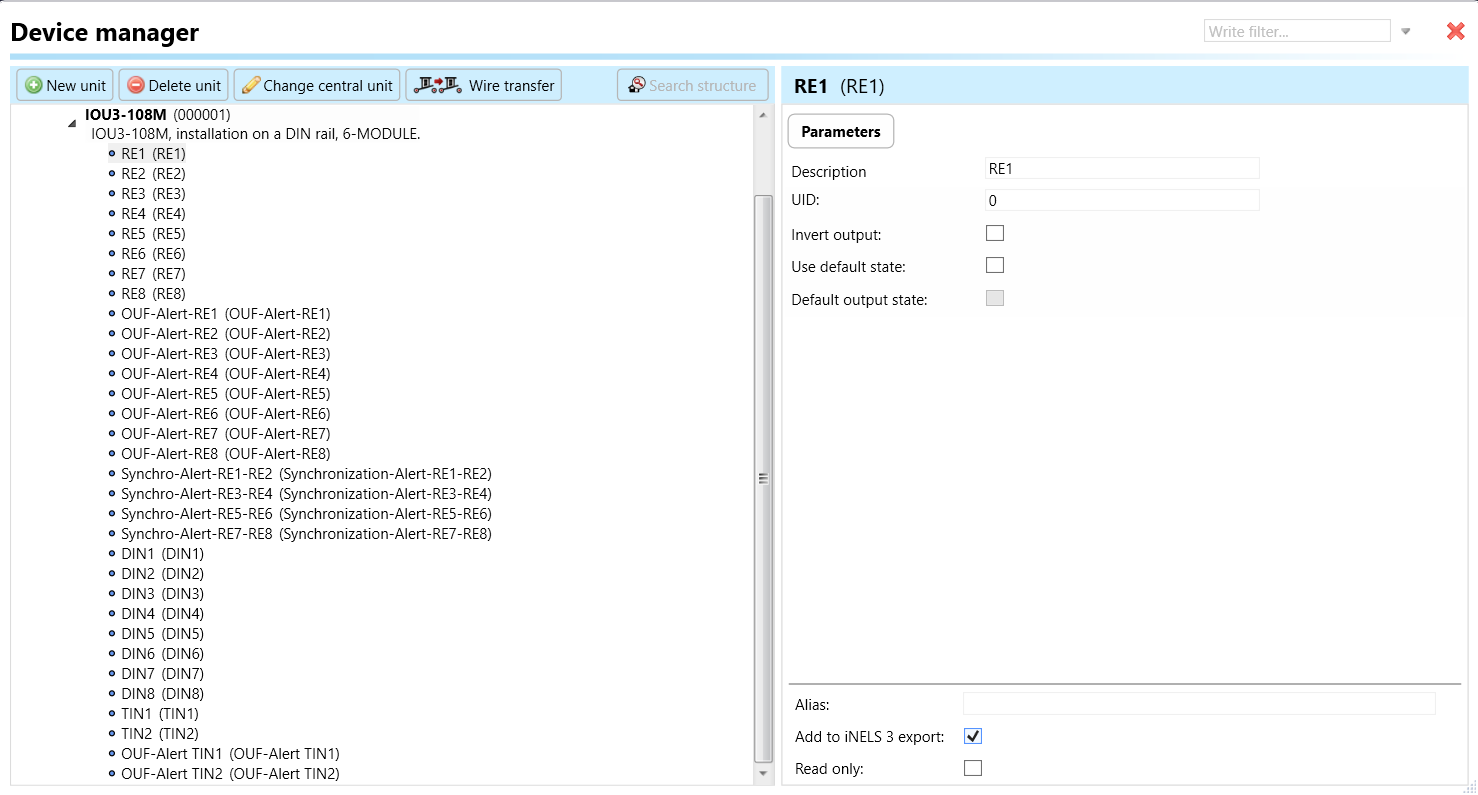Select OUF-Alert-RE6 tree item

[225, 414]
